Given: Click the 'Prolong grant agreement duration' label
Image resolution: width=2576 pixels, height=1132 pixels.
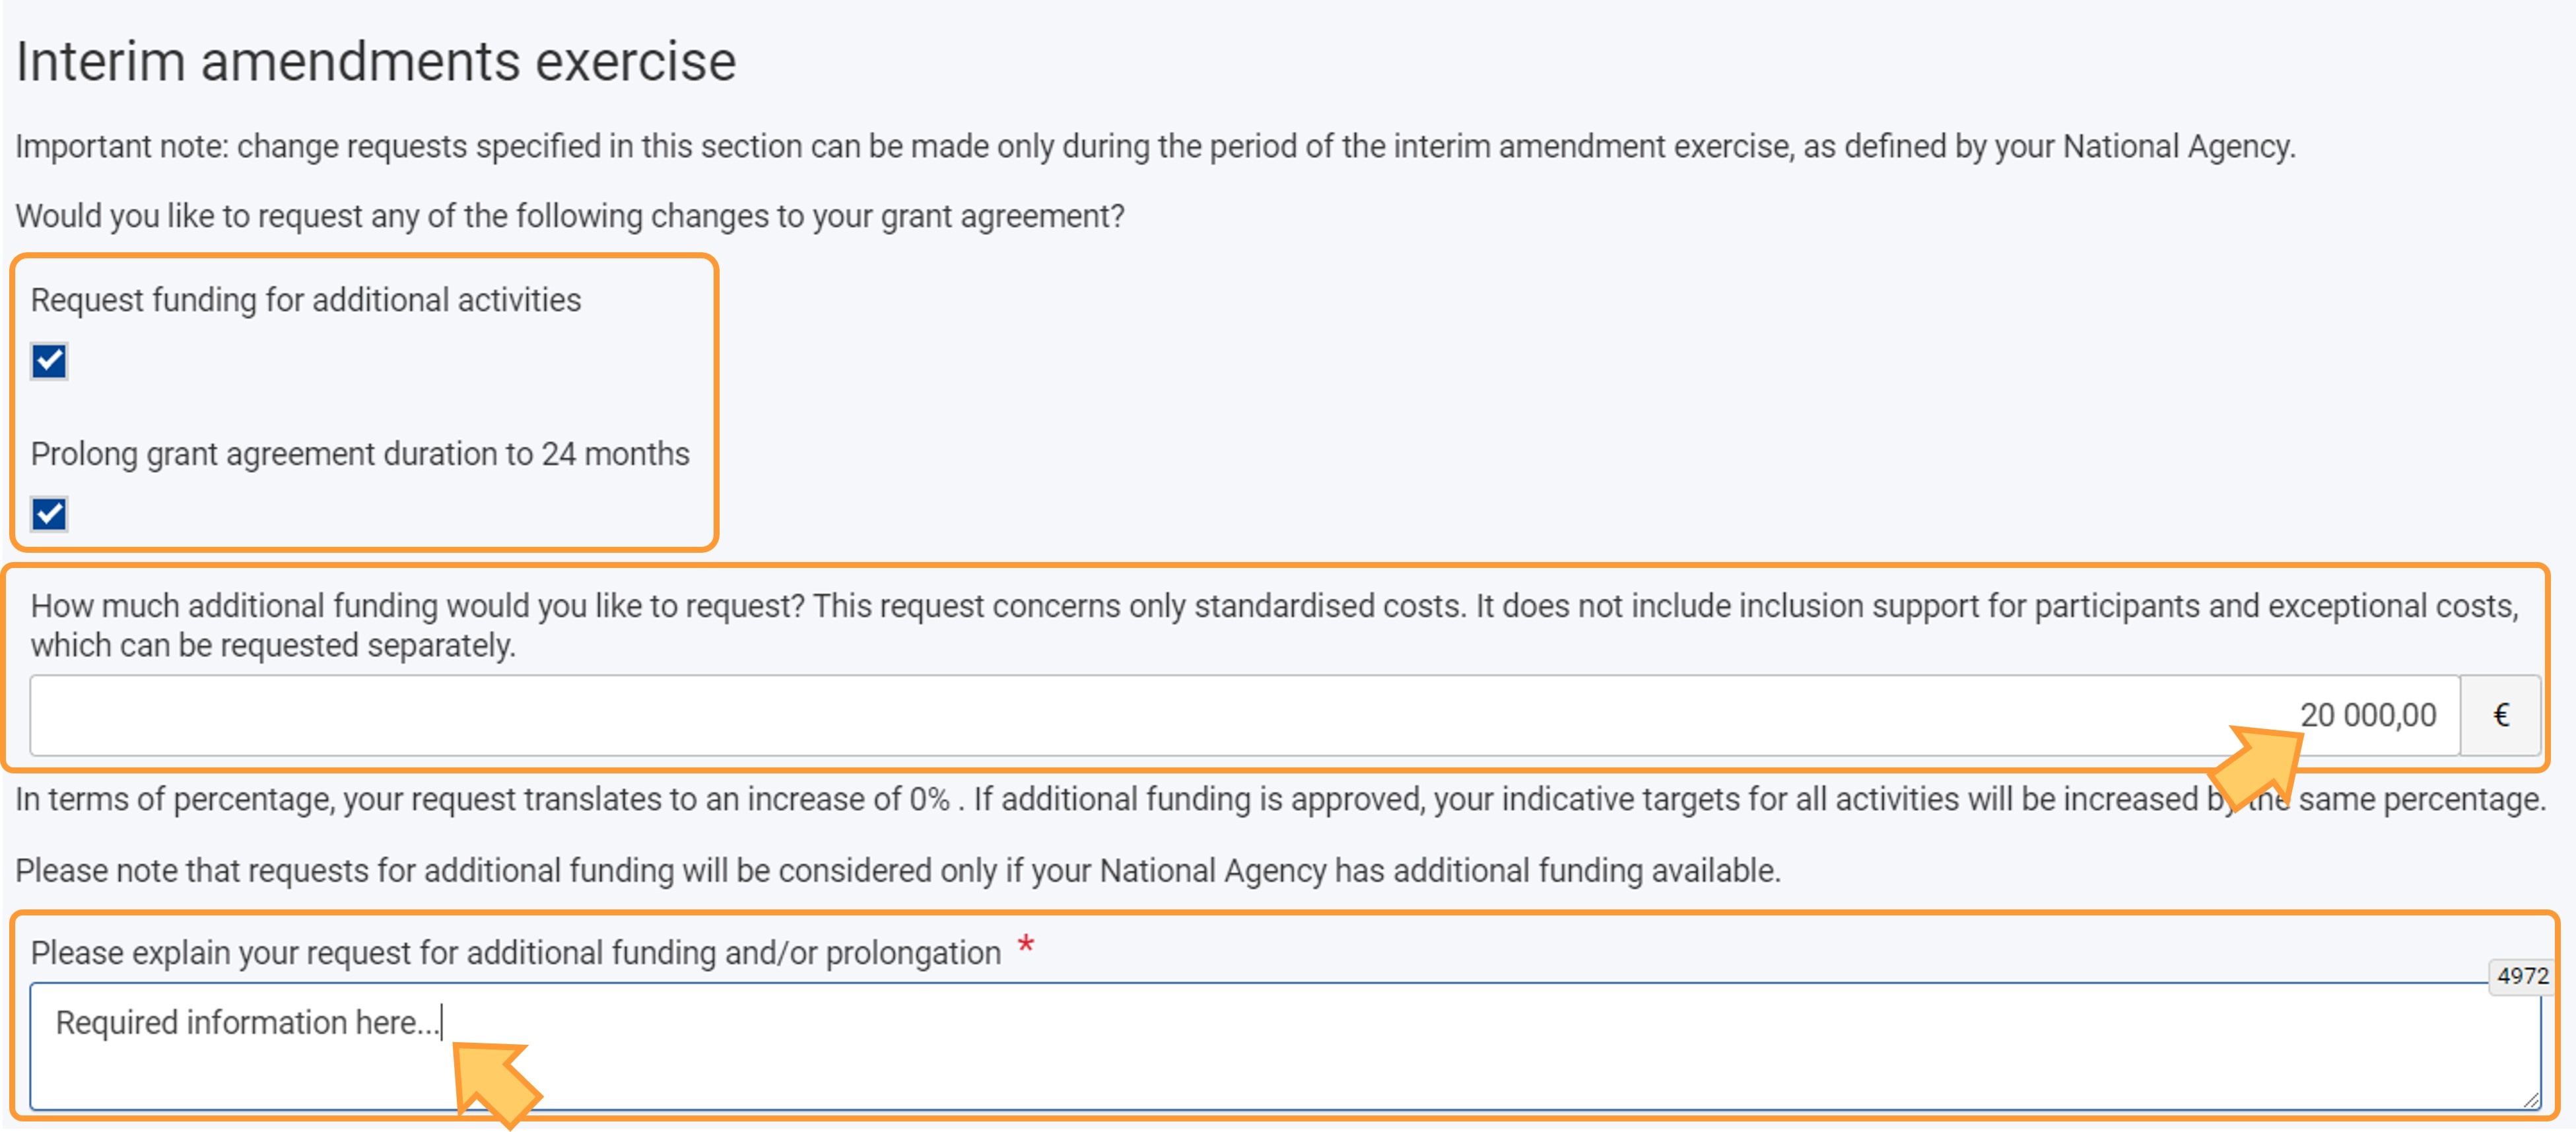Looking at the screenshot, I should [360, 454].
